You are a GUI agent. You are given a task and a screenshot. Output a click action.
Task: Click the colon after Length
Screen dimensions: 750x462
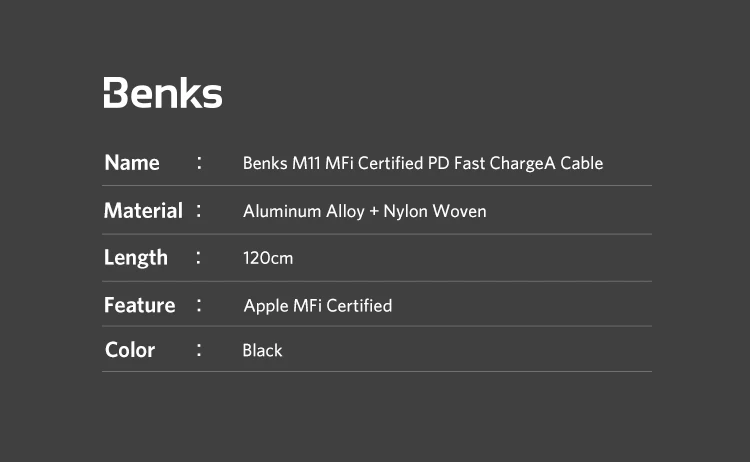pos(200,257)
